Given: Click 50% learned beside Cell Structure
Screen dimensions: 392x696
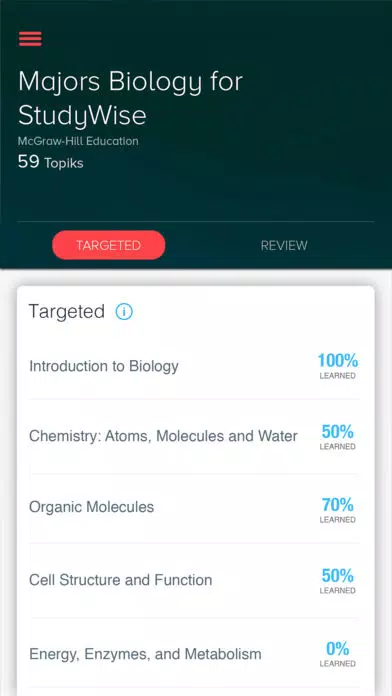Looking at the screenshot, I should (338, 581).
